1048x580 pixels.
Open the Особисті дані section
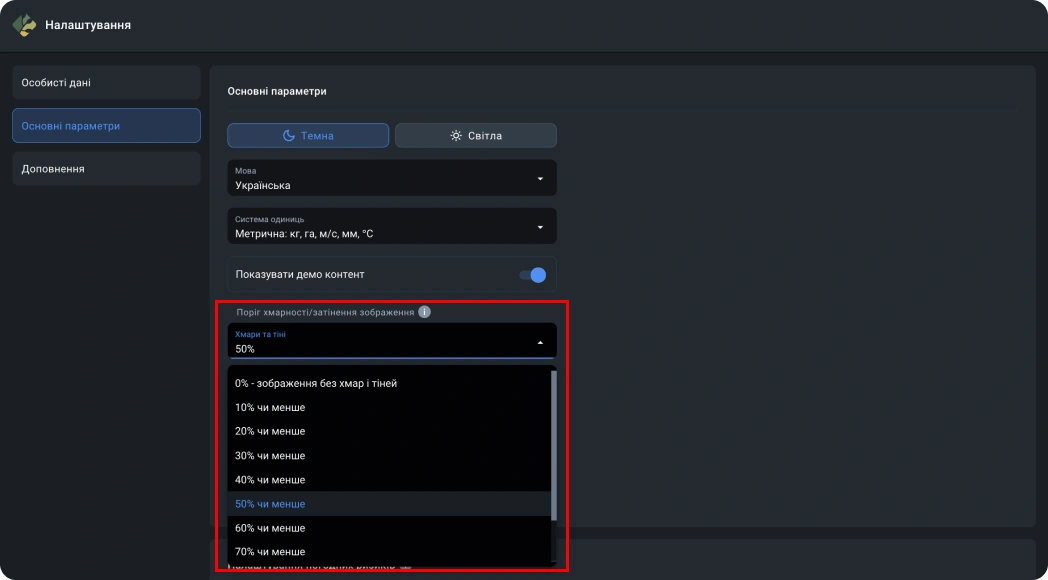(106, 83)
